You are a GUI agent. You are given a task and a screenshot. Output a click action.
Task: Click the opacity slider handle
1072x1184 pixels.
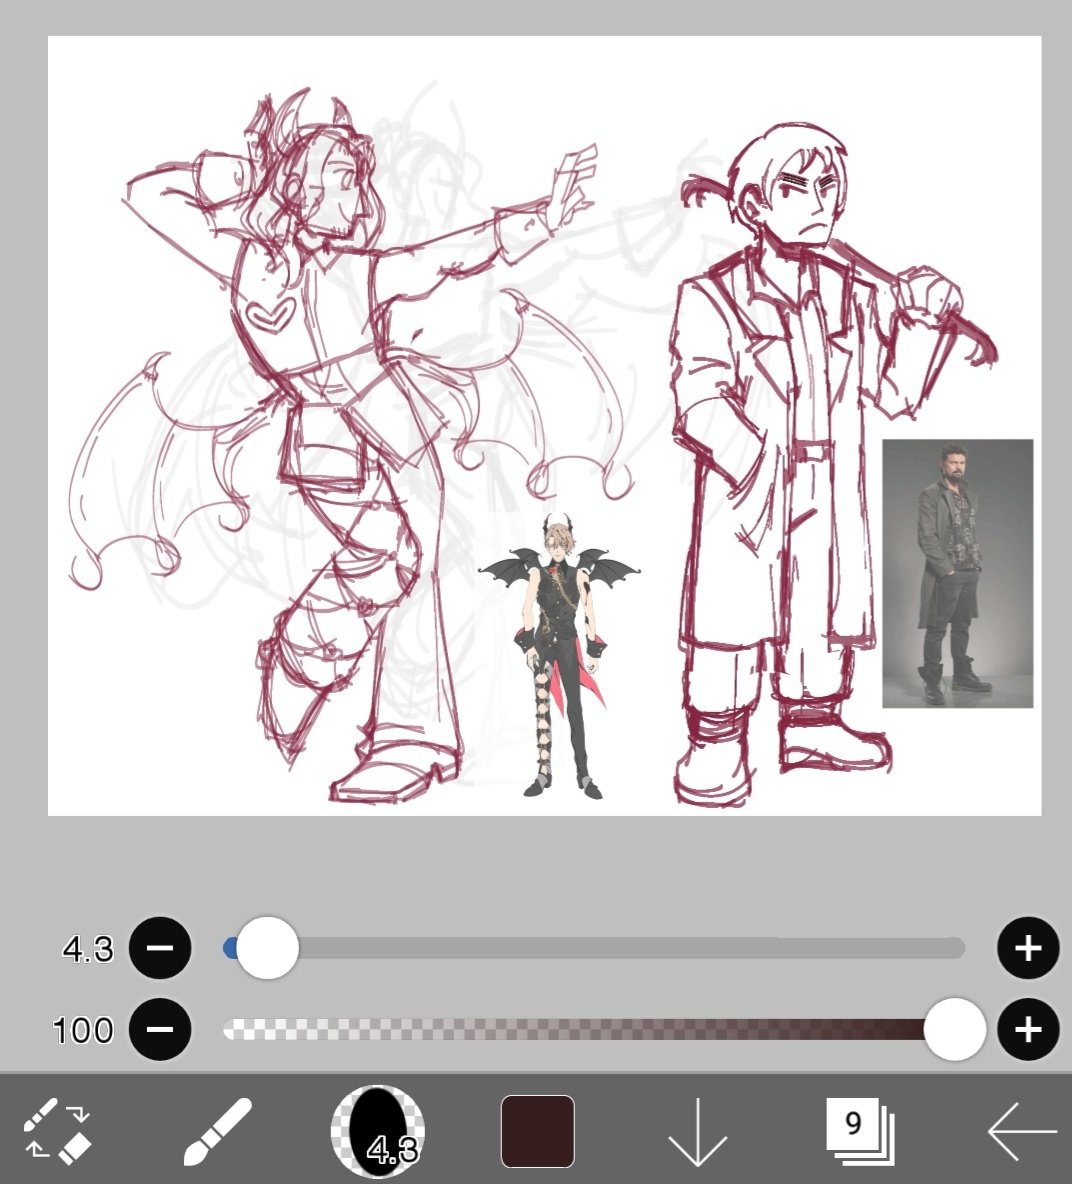coord(955,1029)
